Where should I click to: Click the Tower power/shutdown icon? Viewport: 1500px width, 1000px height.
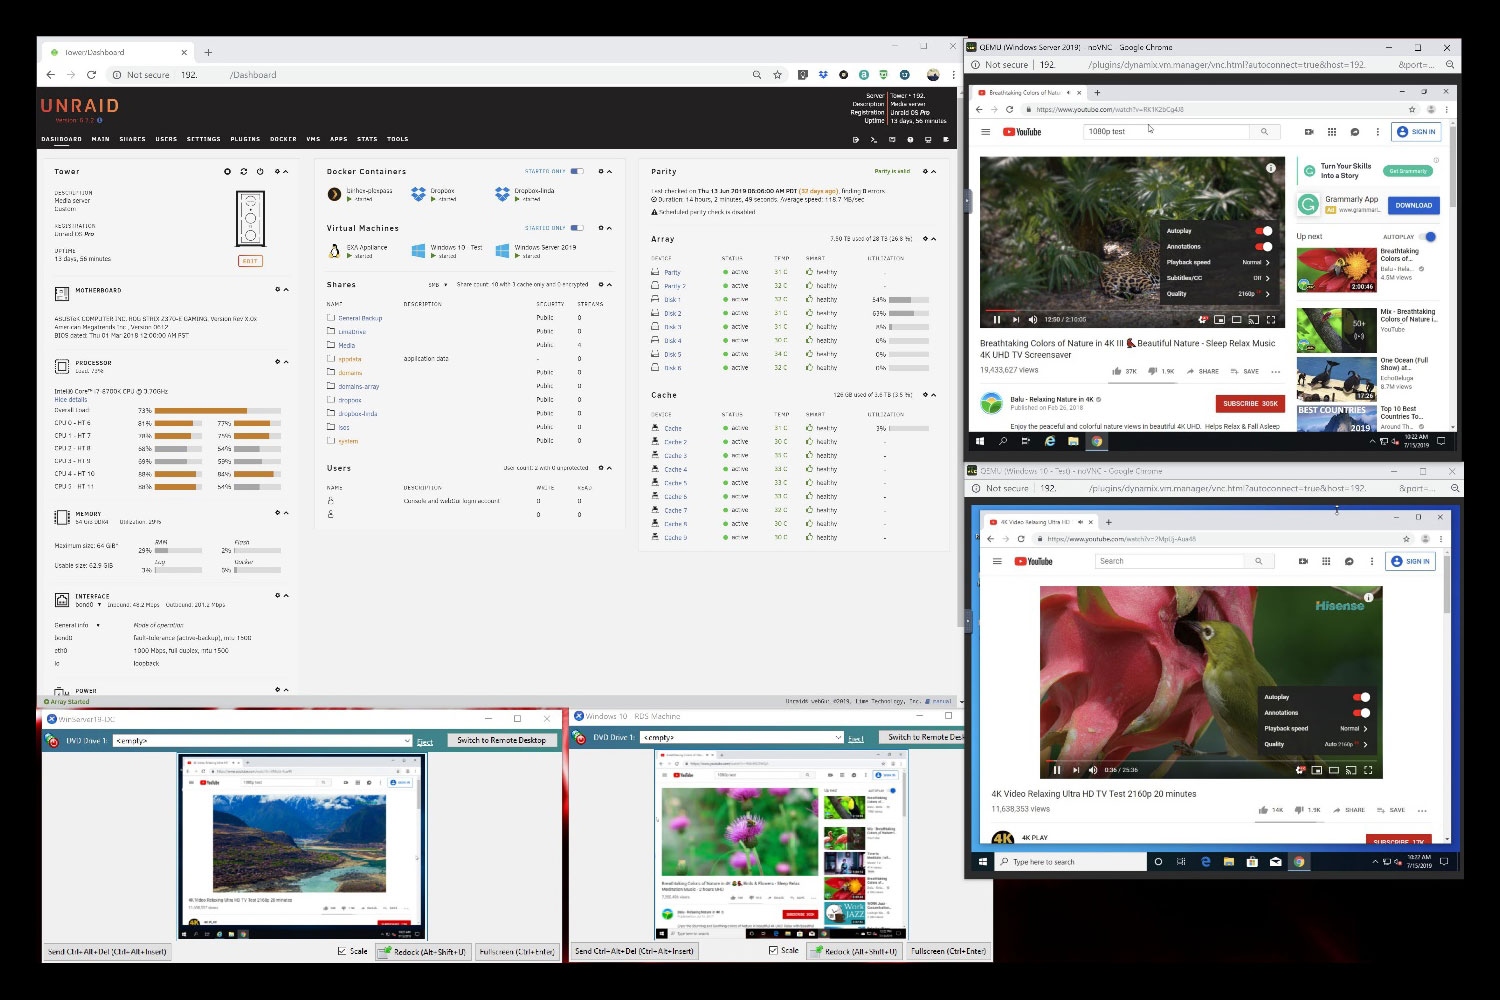click(x=260, y=172)
